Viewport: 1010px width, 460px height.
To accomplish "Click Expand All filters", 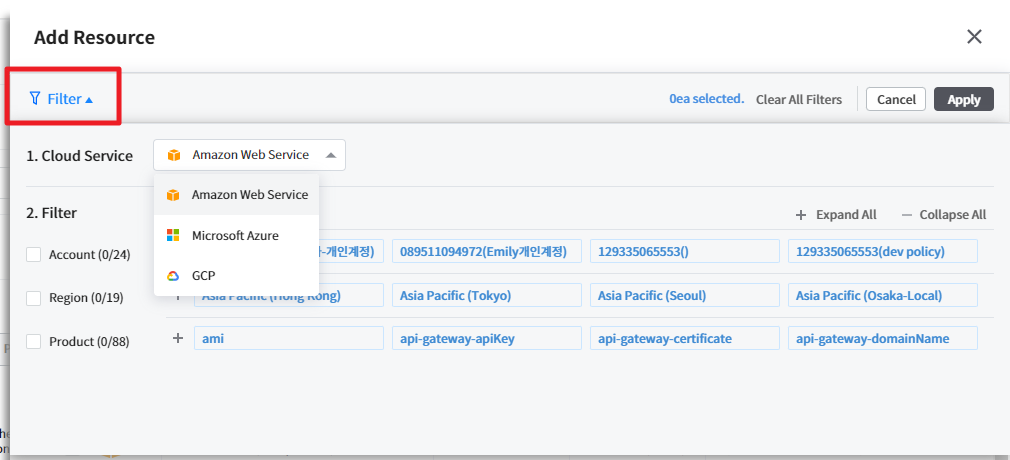I will click(x=836, y=215).
